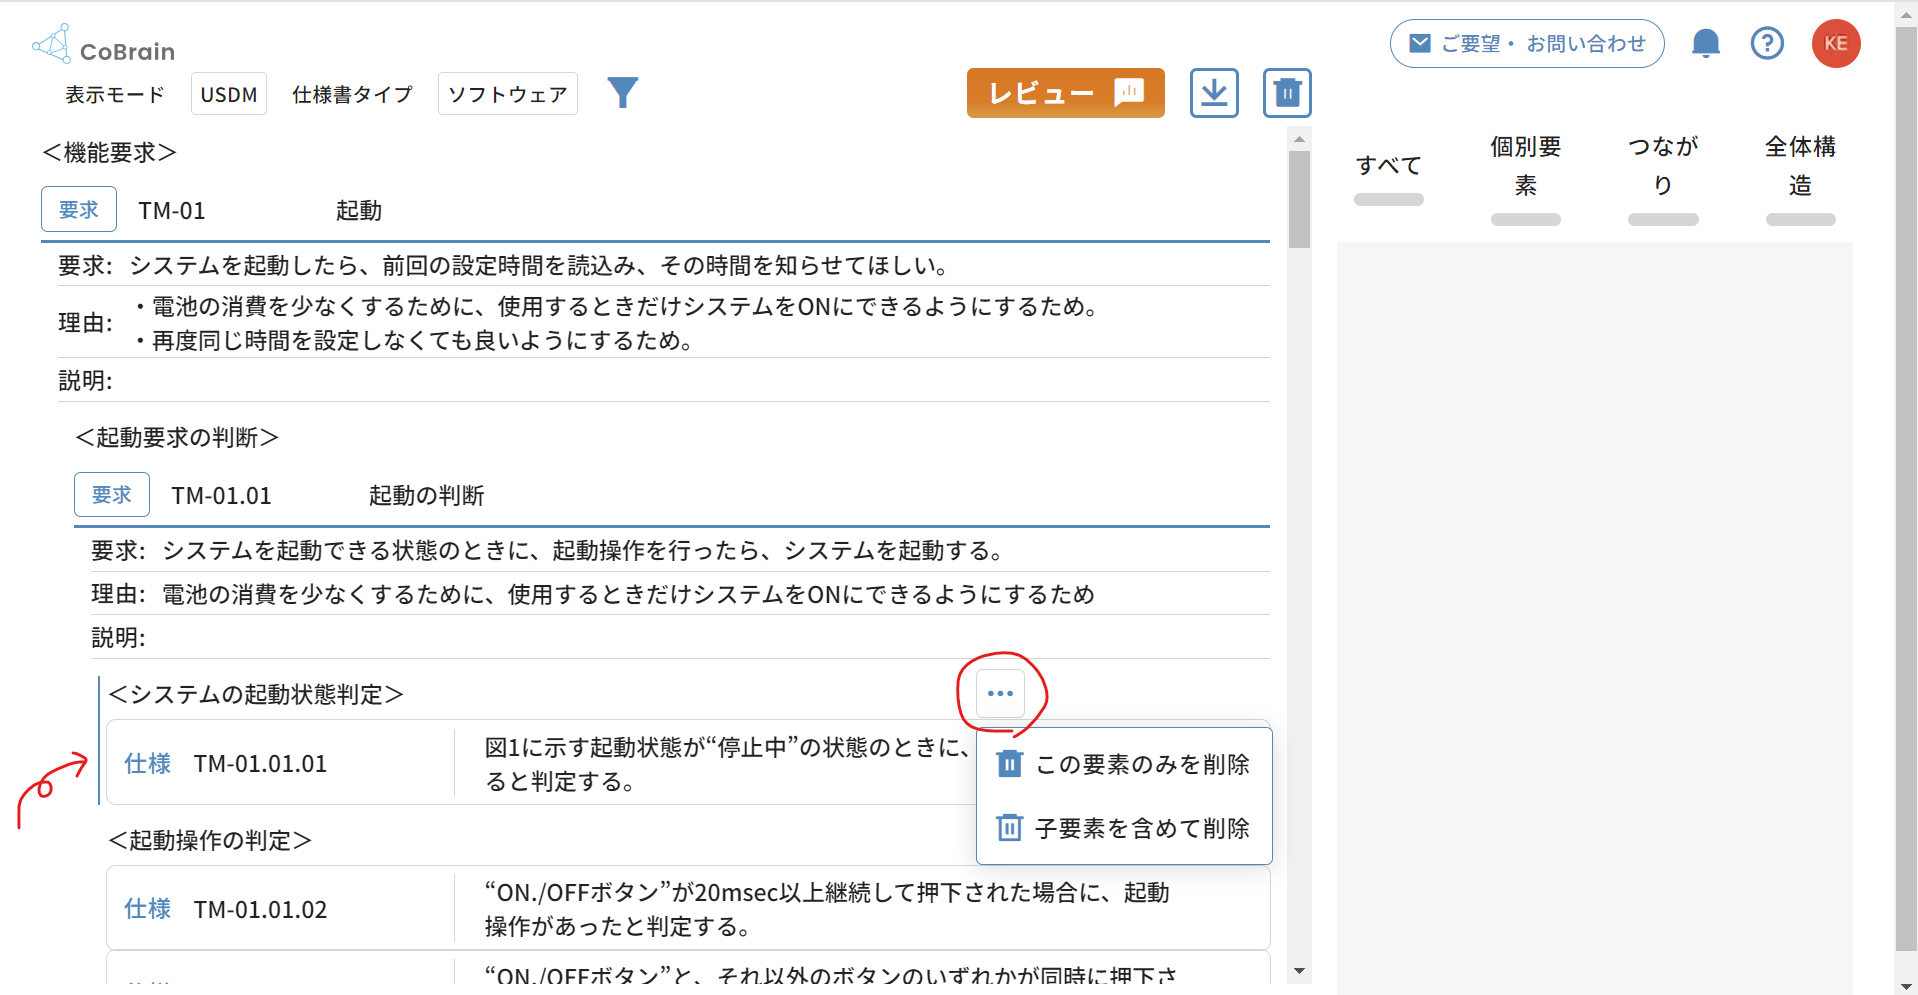Click the 仕様 label of TM-01.01.02
This screenshot has width=1918, height=995.
coord(147,909)
